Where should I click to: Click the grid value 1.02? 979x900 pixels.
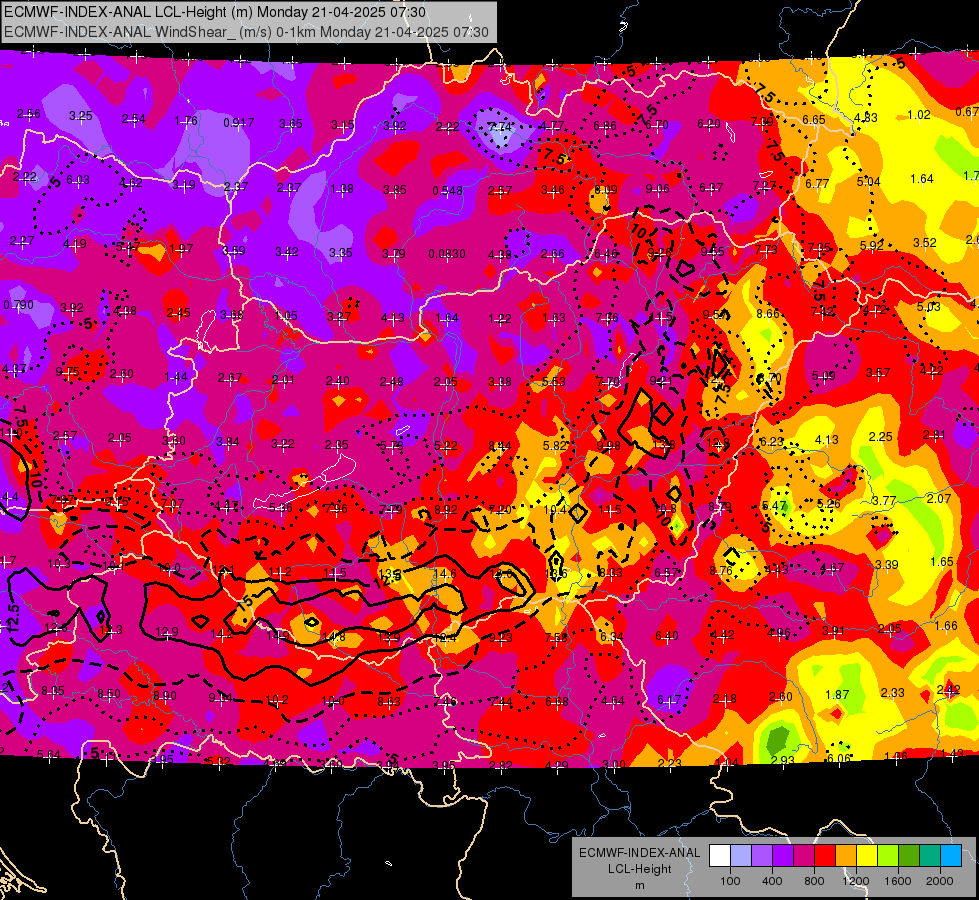(919, 115)
